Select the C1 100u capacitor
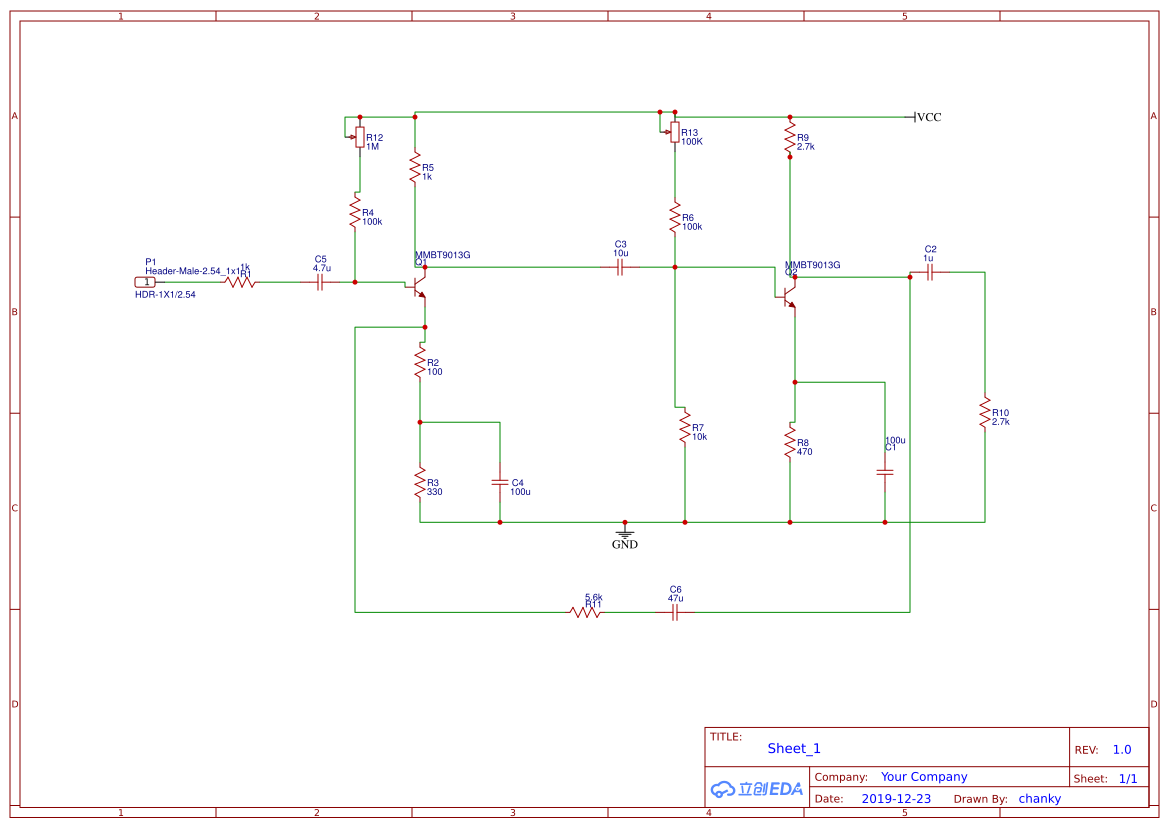Image resolution: width=1169 pixels, height=828 pixels. point(885,473)
